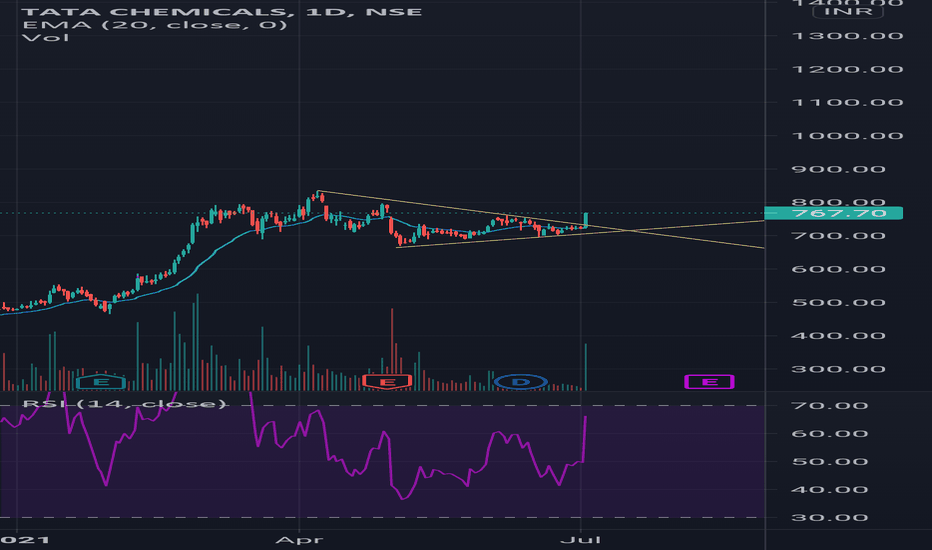Select the EMA (20, close, 0) indicator label
This screenshot has height=550, width=932.
pos(155,25)
